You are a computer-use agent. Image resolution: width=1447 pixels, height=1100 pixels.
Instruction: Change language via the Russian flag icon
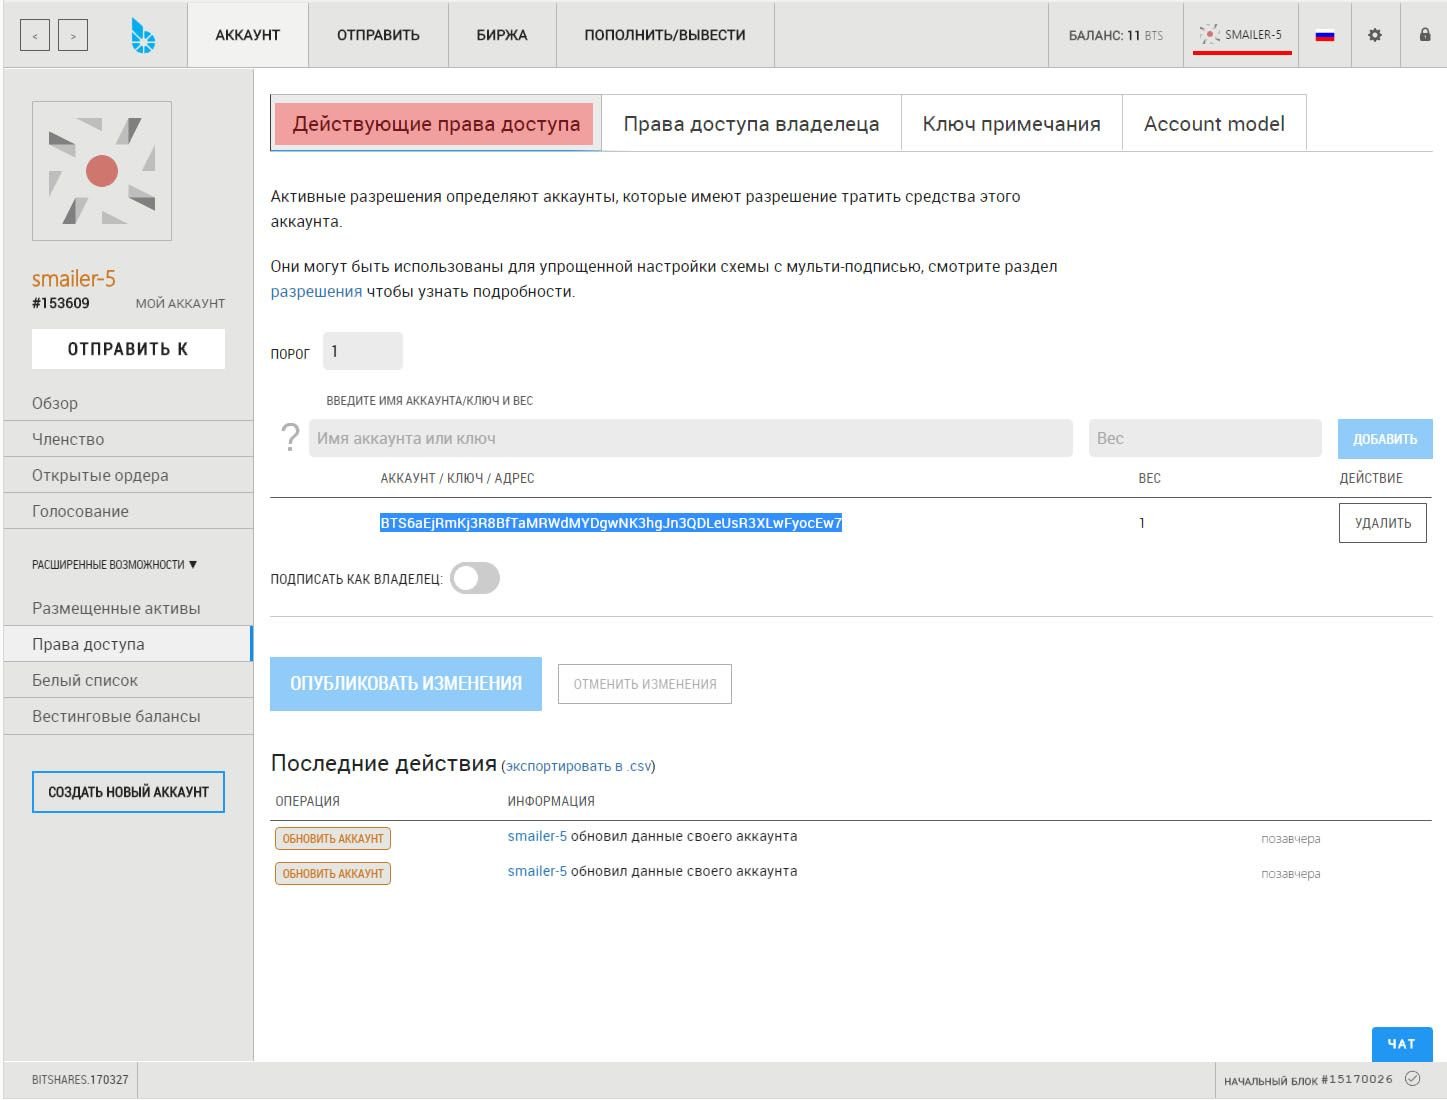point(1325,36)
